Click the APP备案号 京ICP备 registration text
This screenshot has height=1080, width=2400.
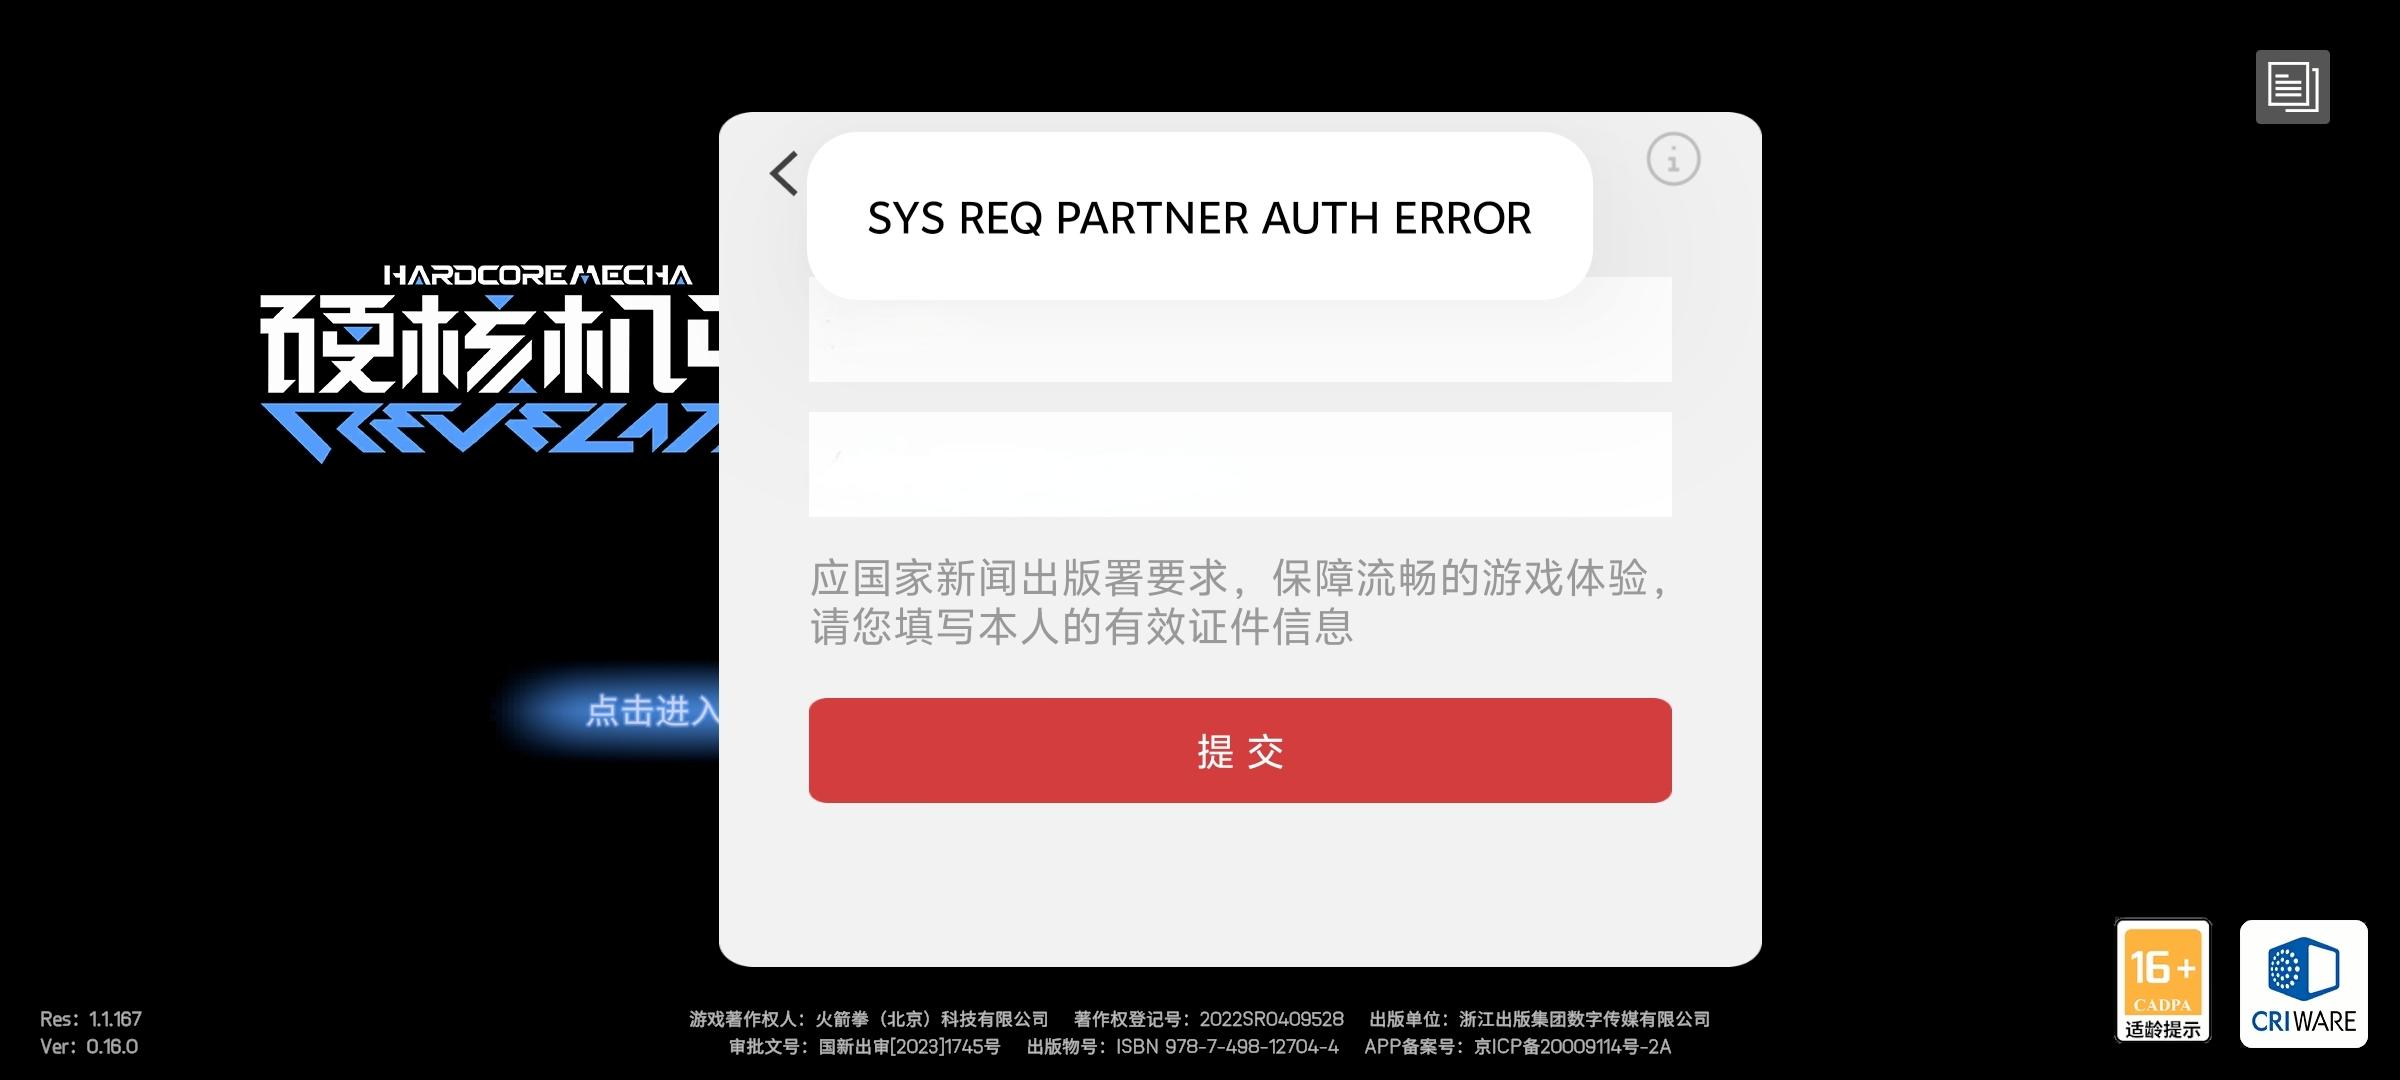point(1518,1047)
